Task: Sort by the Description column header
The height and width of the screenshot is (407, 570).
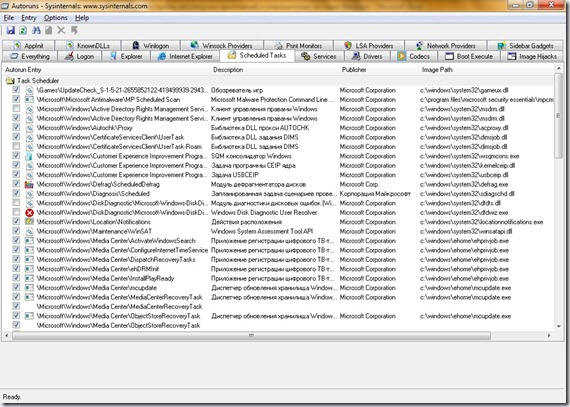Action: [274, 70]
